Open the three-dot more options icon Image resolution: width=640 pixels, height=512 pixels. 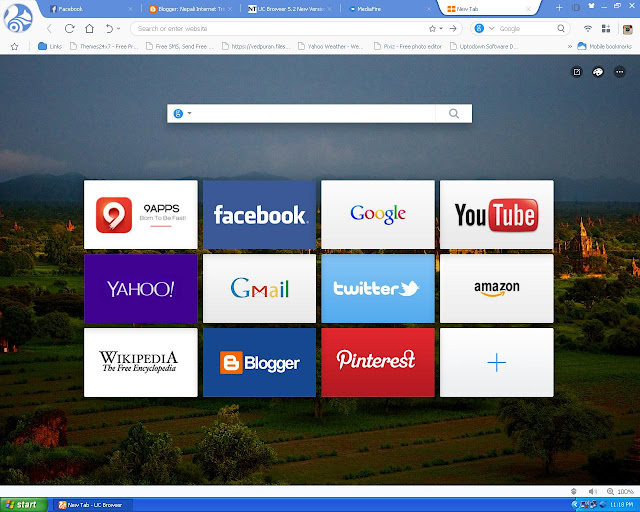[620, 72]
